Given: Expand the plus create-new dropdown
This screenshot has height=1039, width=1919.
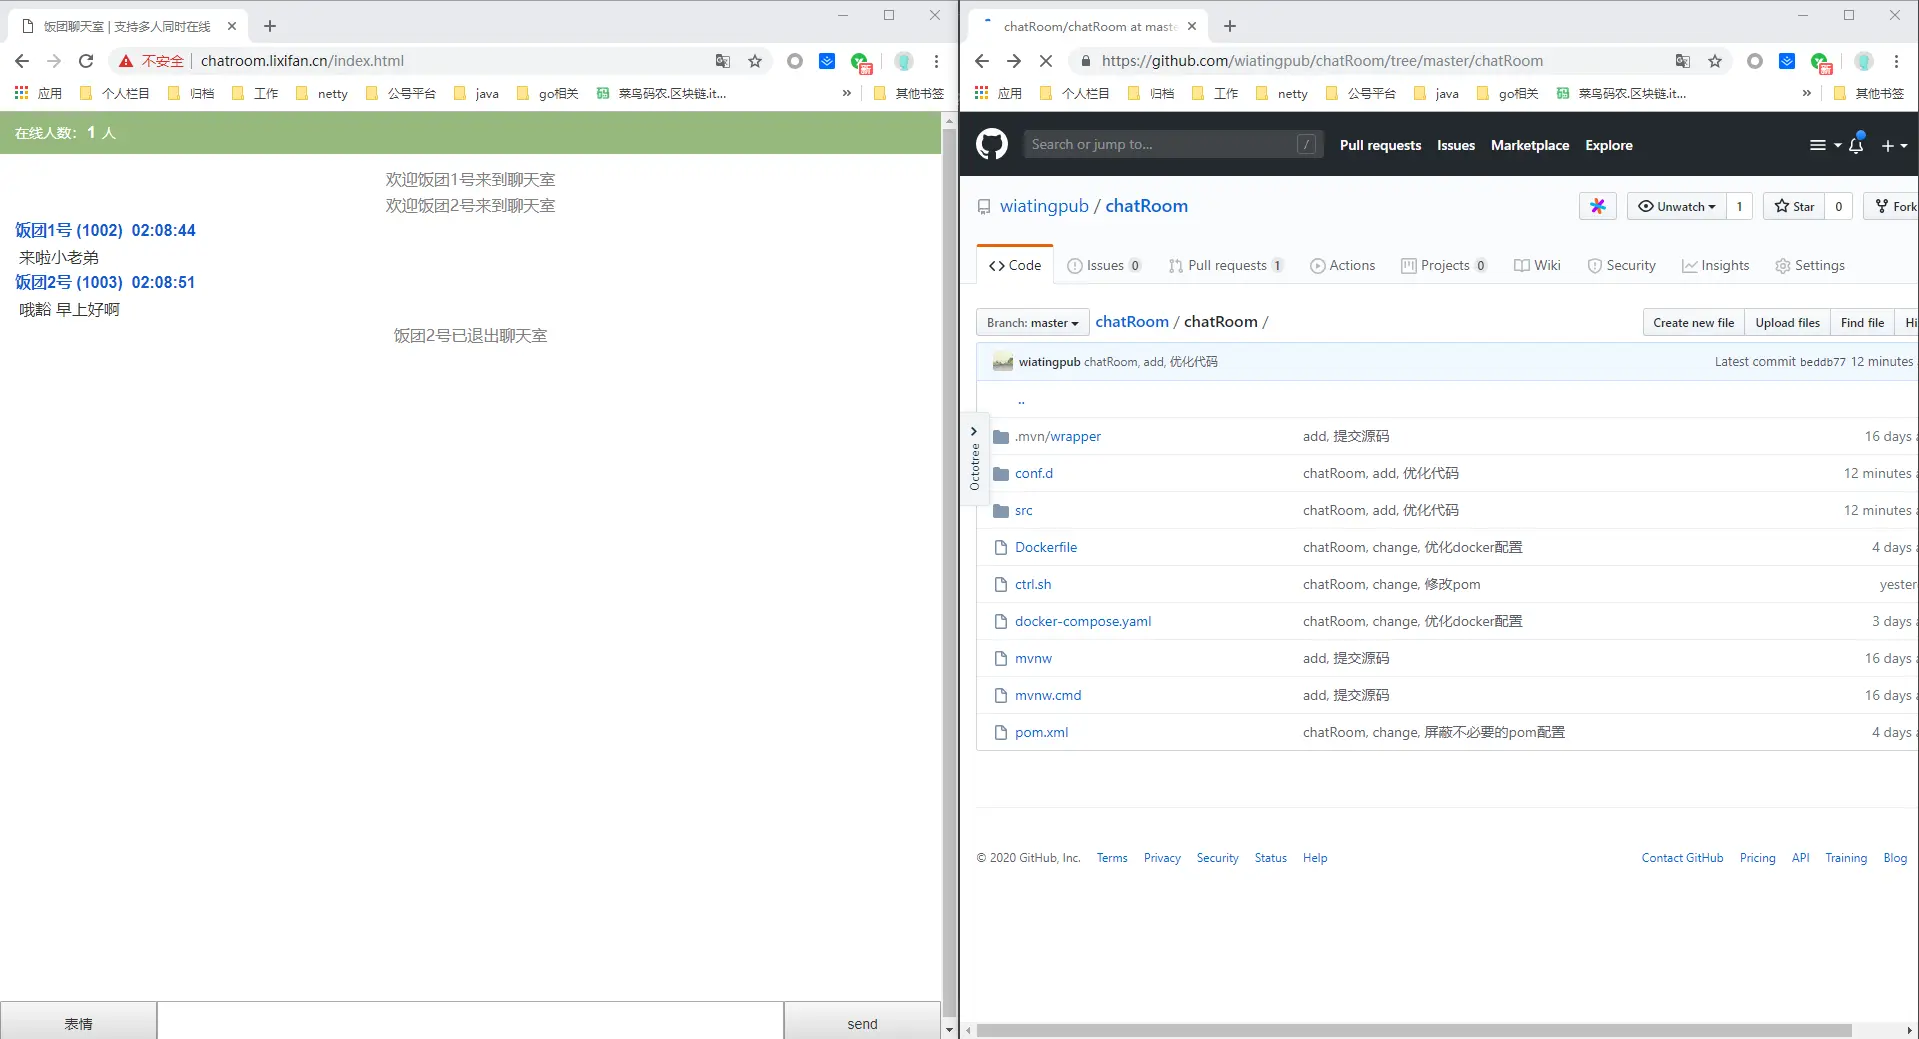Looking at the screenshot, I should tap(1894, 145).
